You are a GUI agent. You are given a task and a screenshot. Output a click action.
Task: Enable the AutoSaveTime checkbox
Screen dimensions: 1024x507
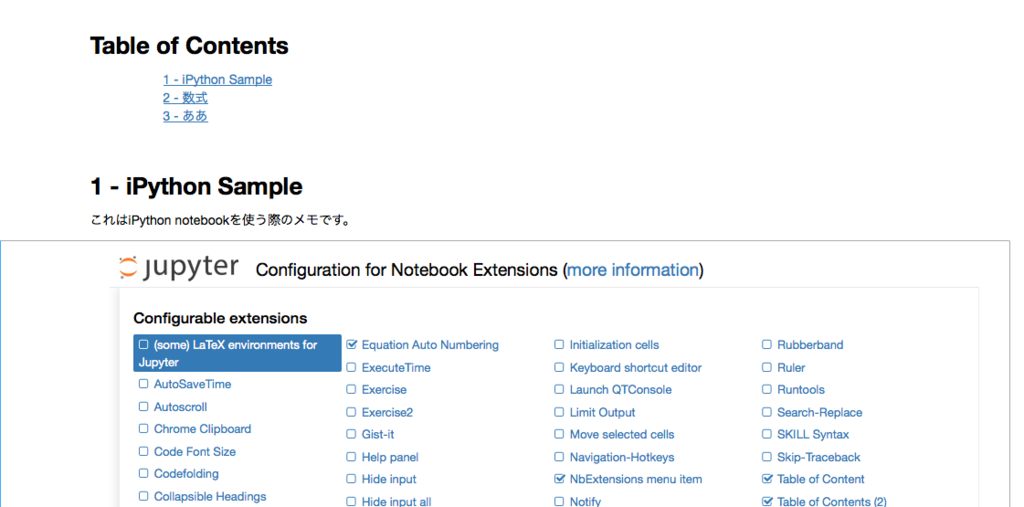(143, 384)
